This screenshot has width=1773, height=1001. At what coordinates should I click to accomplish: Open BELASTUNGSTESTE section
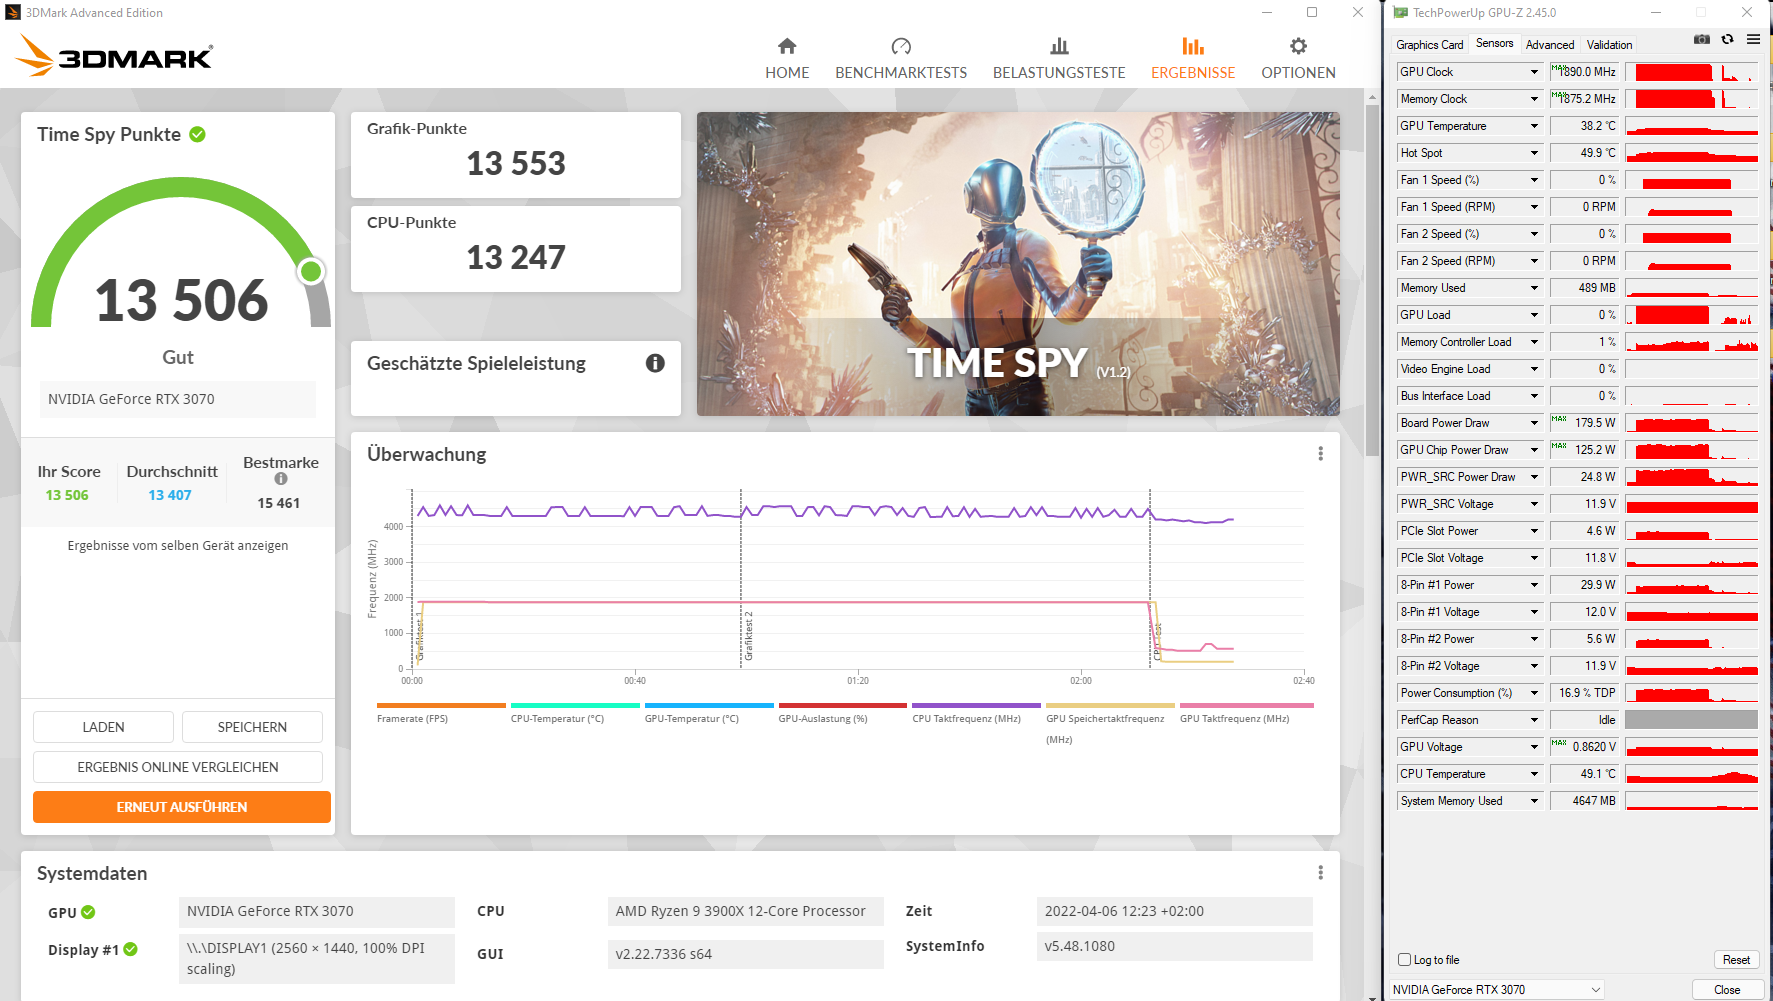[x=1059, y=59]
